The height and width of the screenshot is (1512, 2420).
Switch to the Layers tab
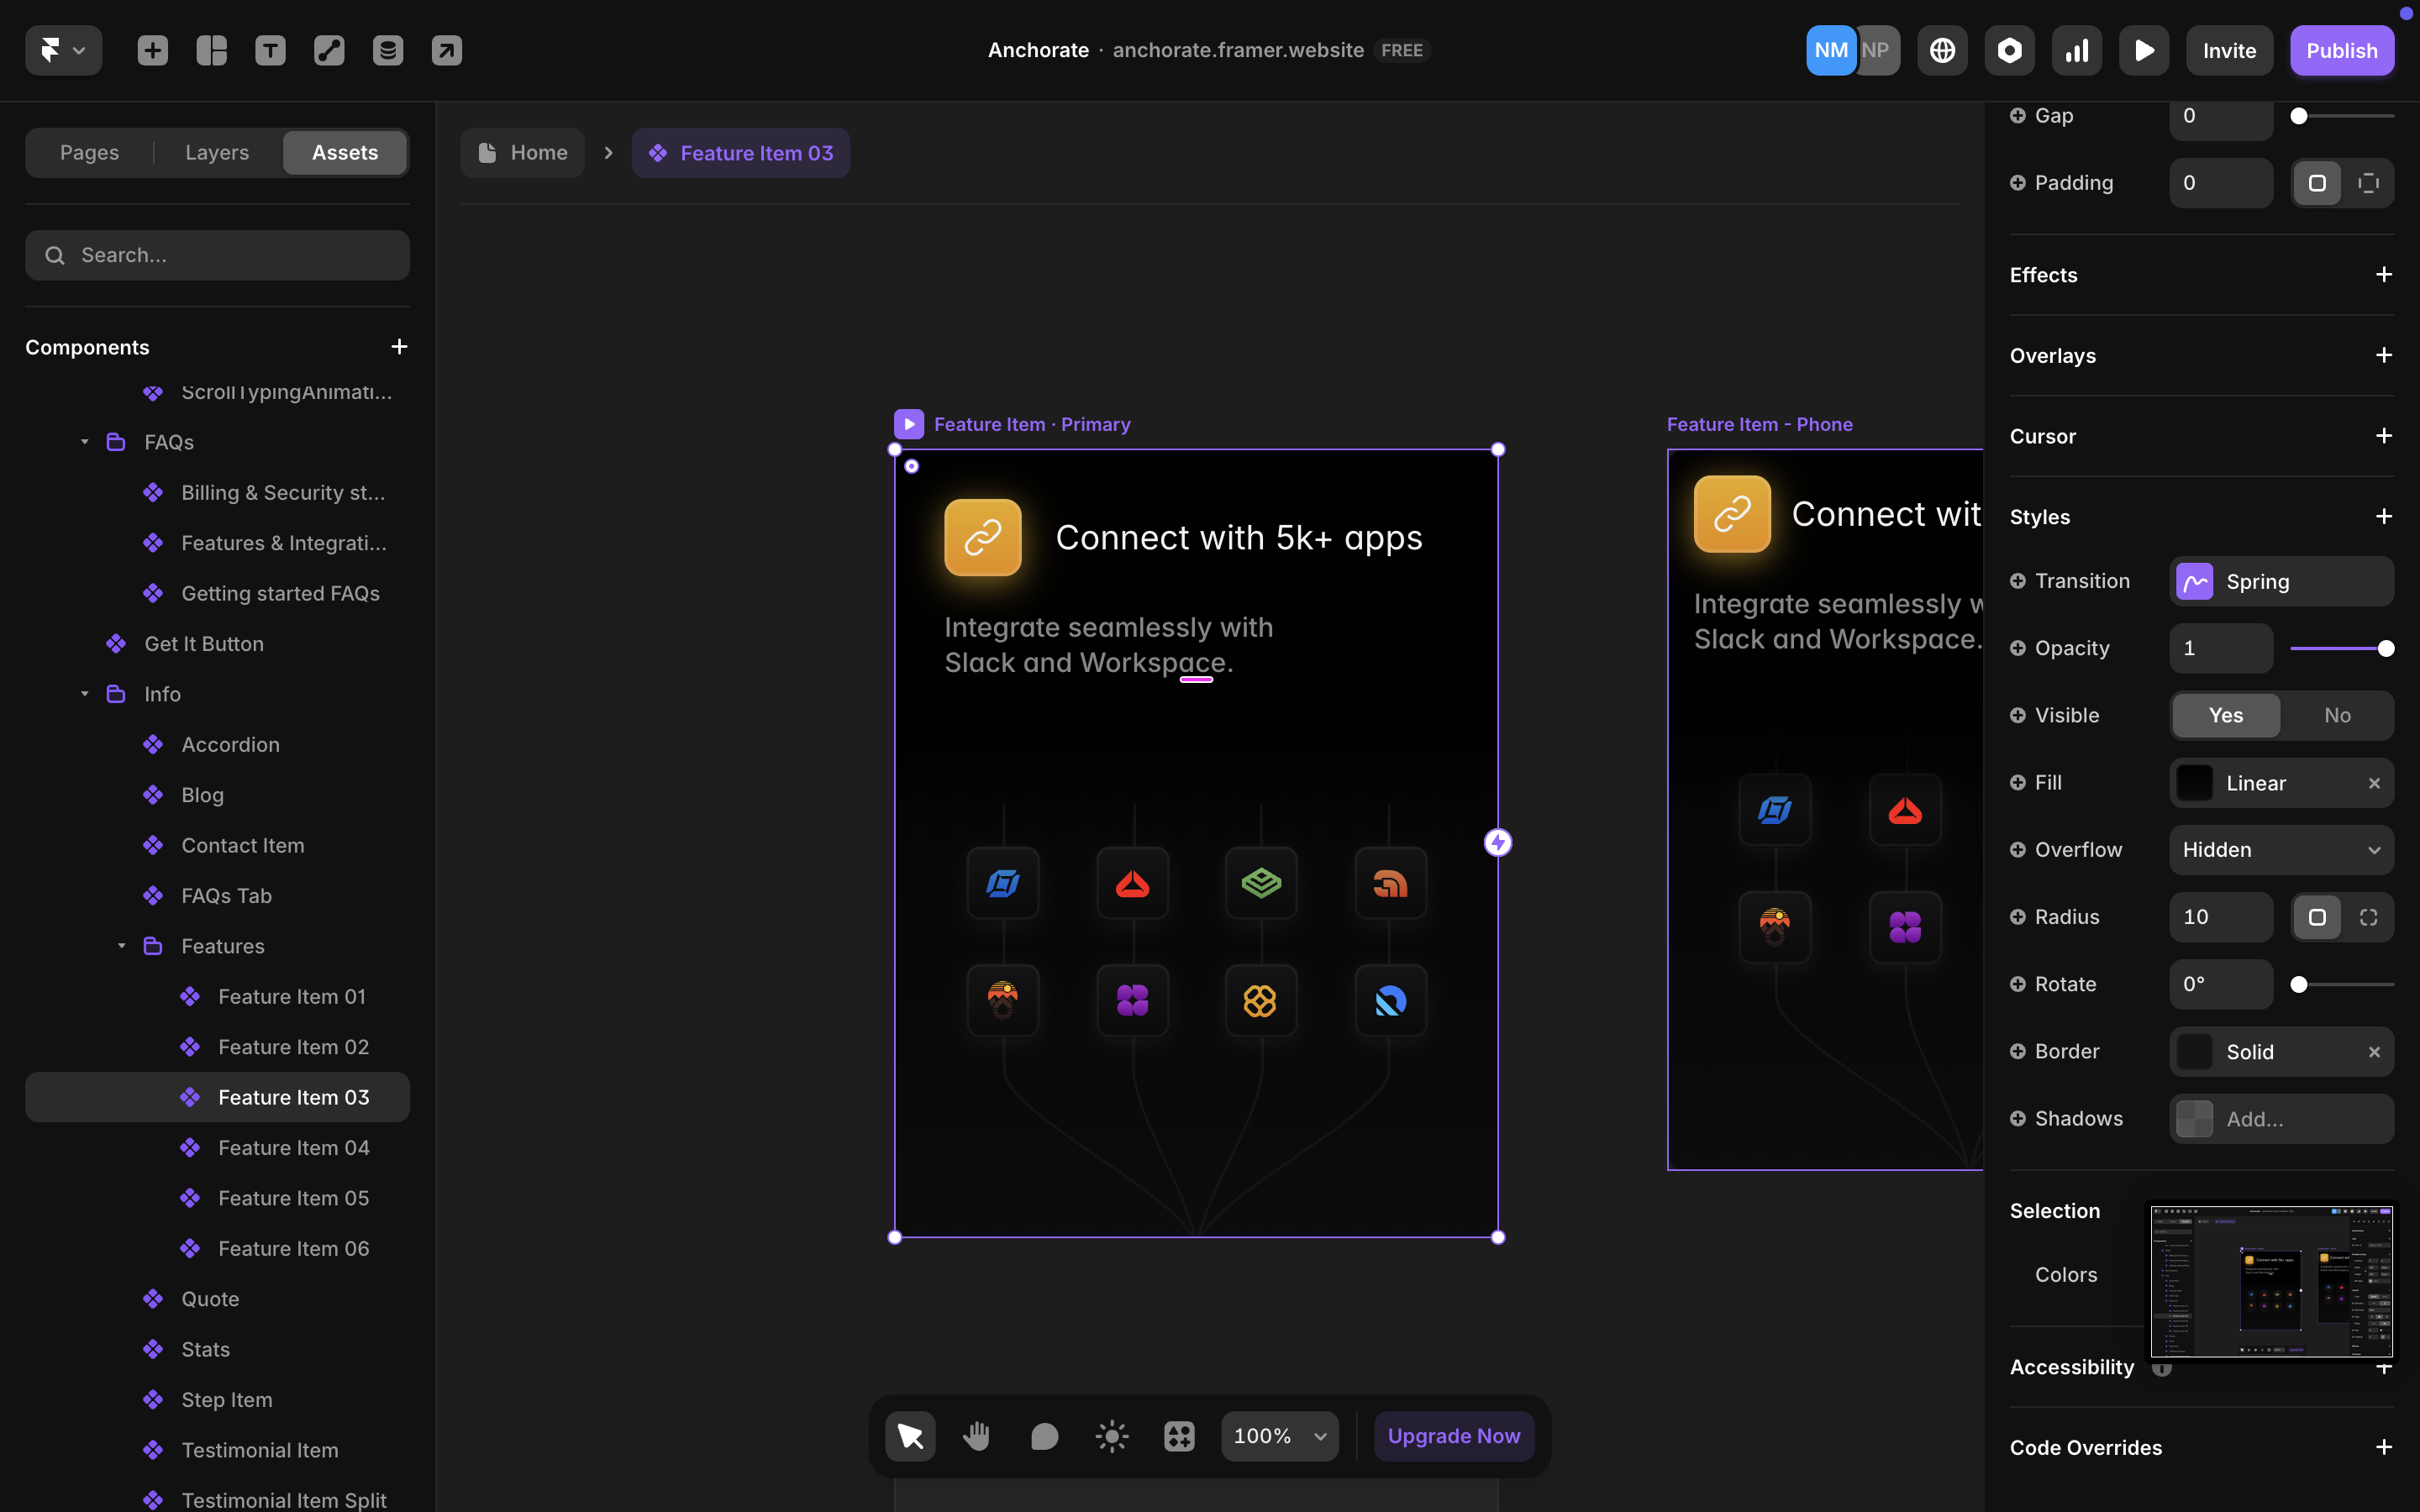click(217, 153)
